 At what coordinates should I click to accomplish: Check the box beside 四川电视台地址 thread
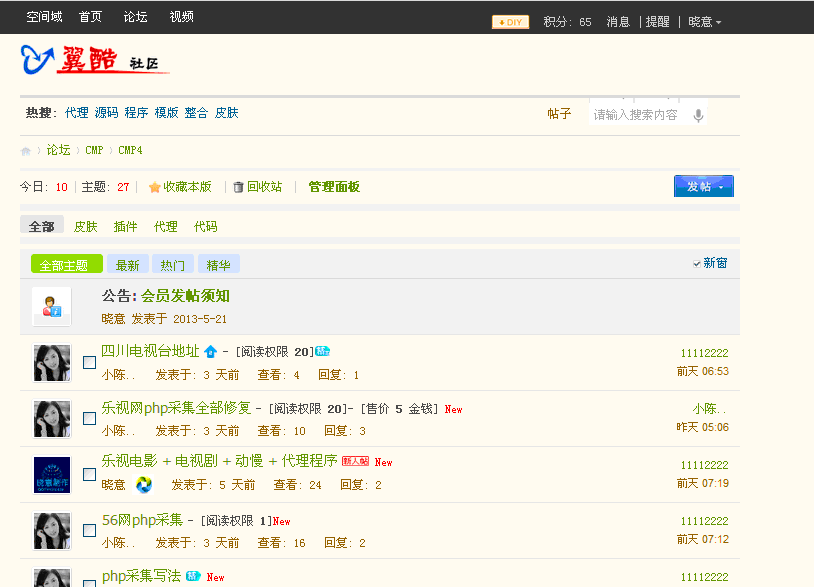point(89,362)
